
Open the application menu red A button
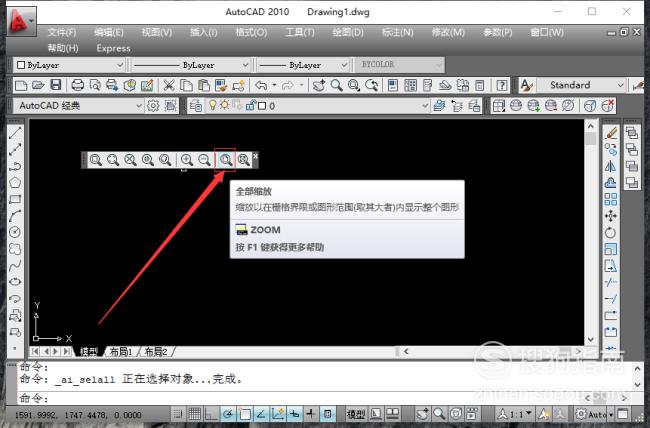pyautogui.click(x=22, y=20)
